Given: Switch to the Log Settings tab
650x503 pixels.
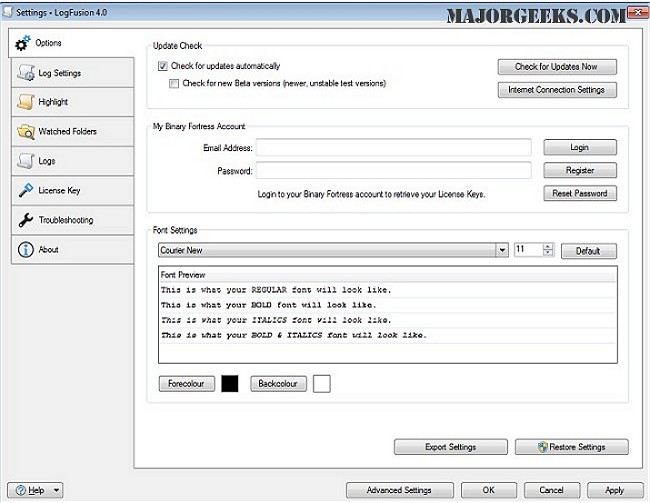Looking at the screenshot, I should point(73,73).
